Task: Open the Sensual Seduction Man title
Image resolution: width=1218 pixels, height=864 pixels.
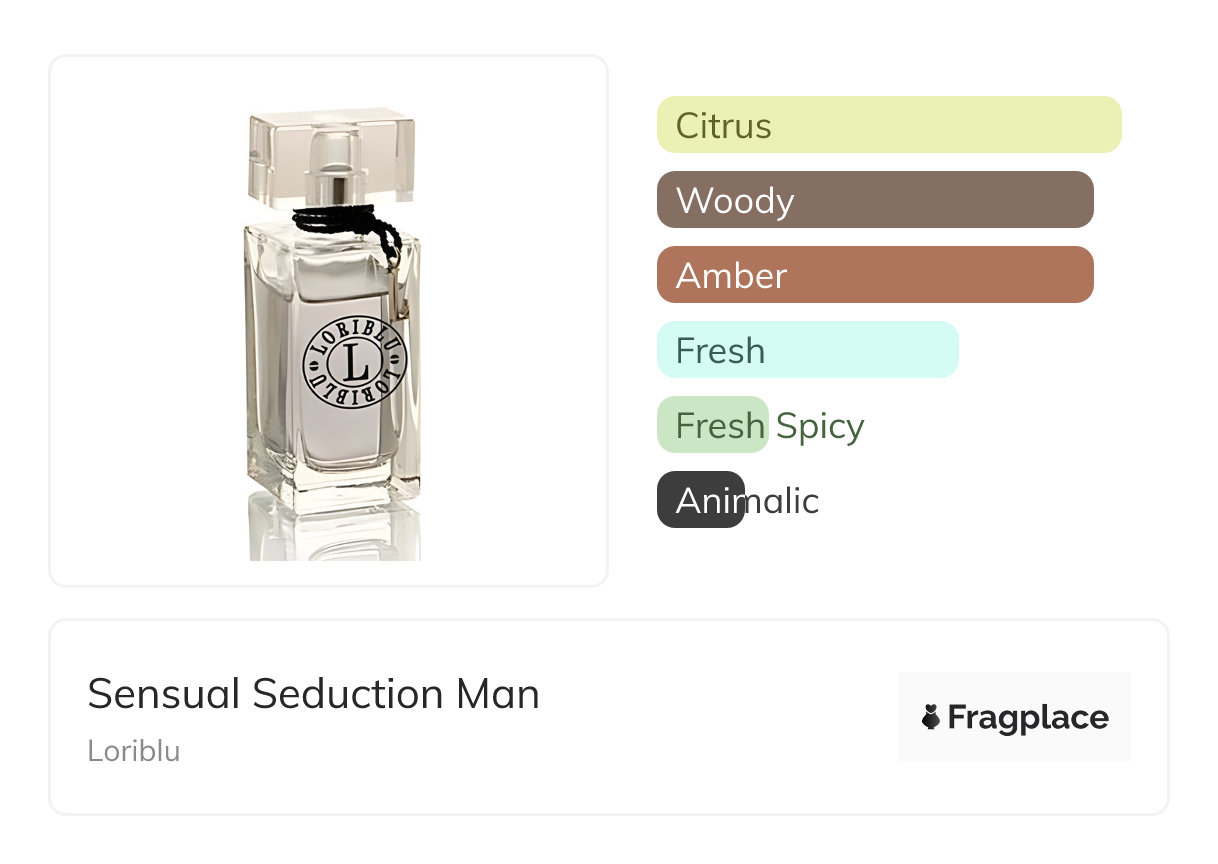Action: click(314, 694)
